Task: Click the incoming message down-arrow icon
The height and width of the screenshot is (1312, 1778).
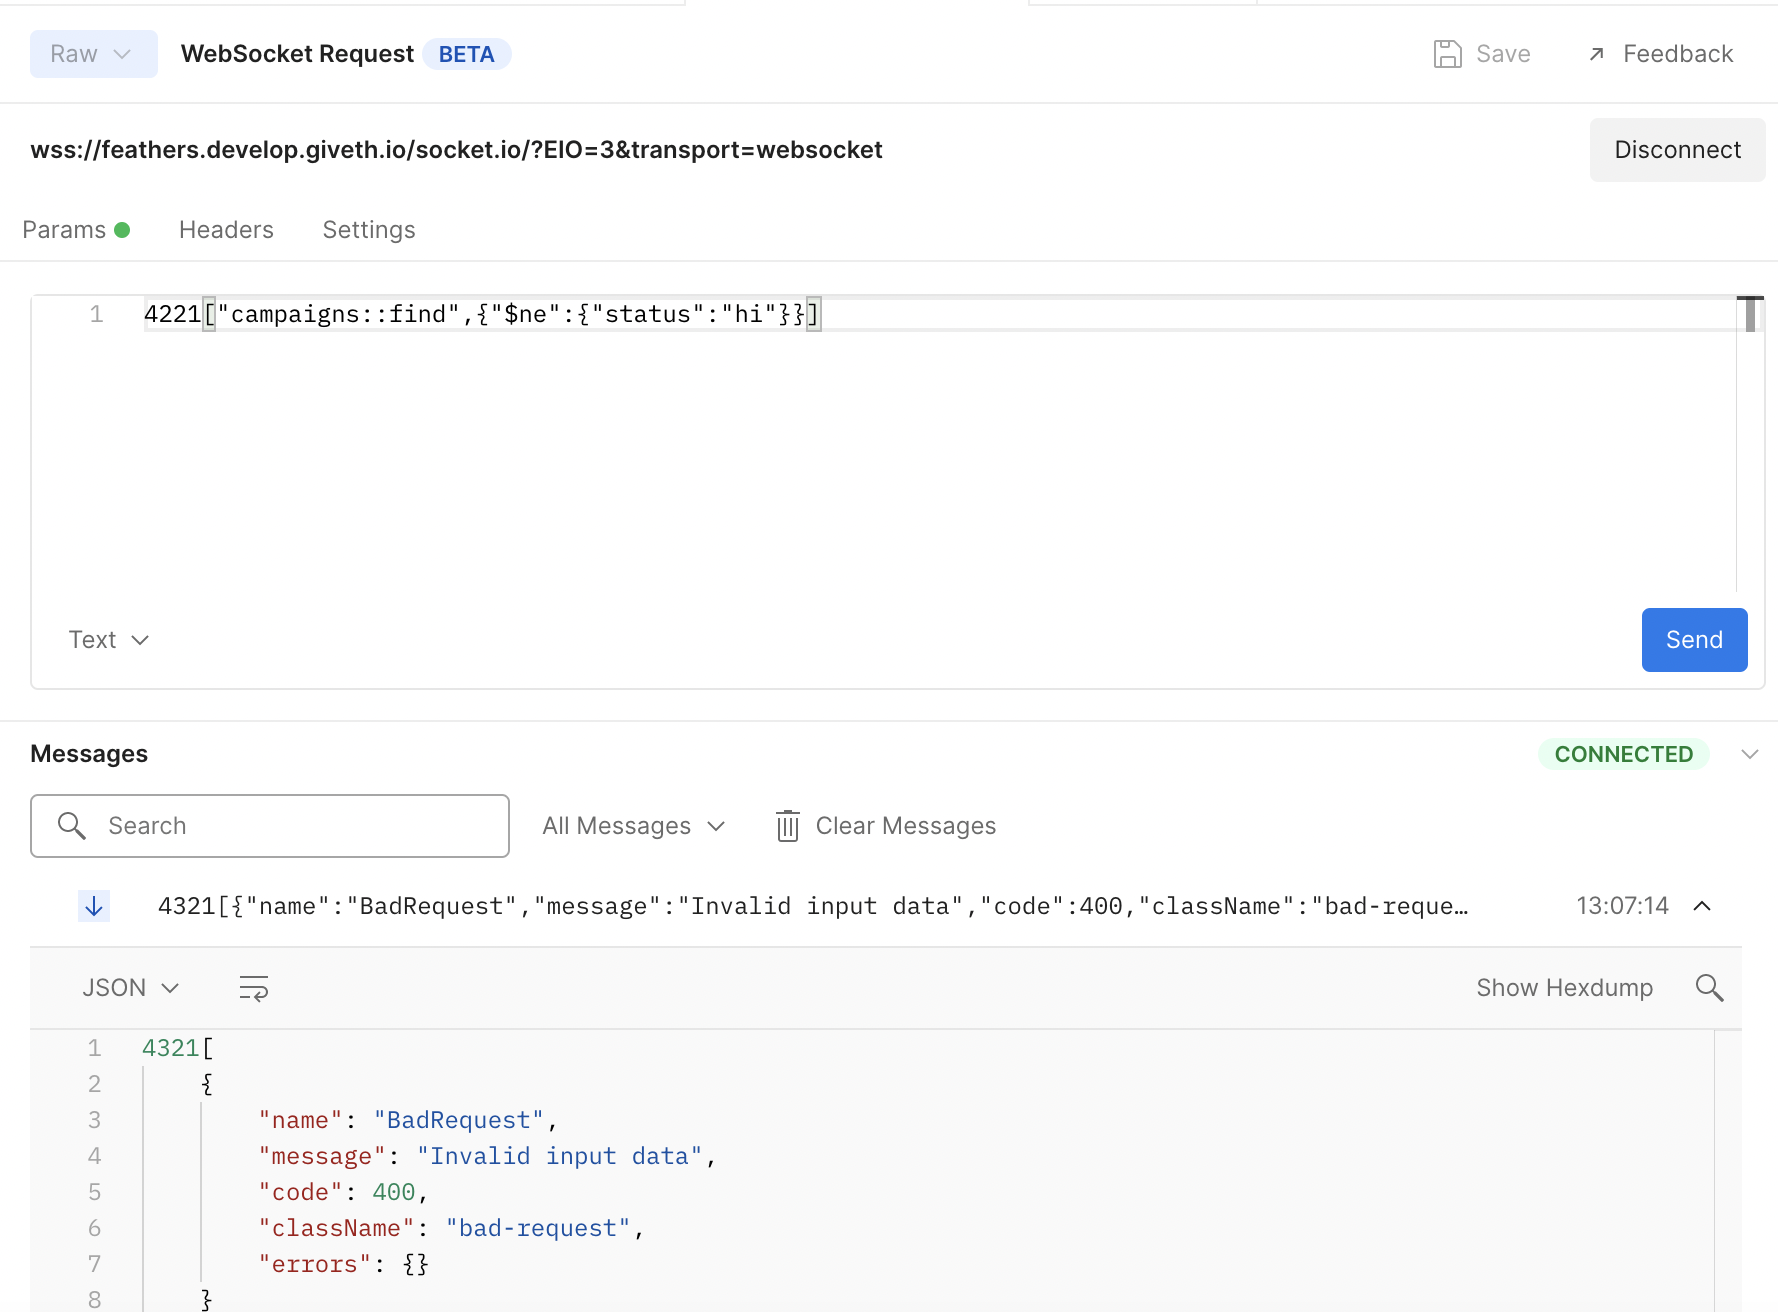Action: [94, 906]
